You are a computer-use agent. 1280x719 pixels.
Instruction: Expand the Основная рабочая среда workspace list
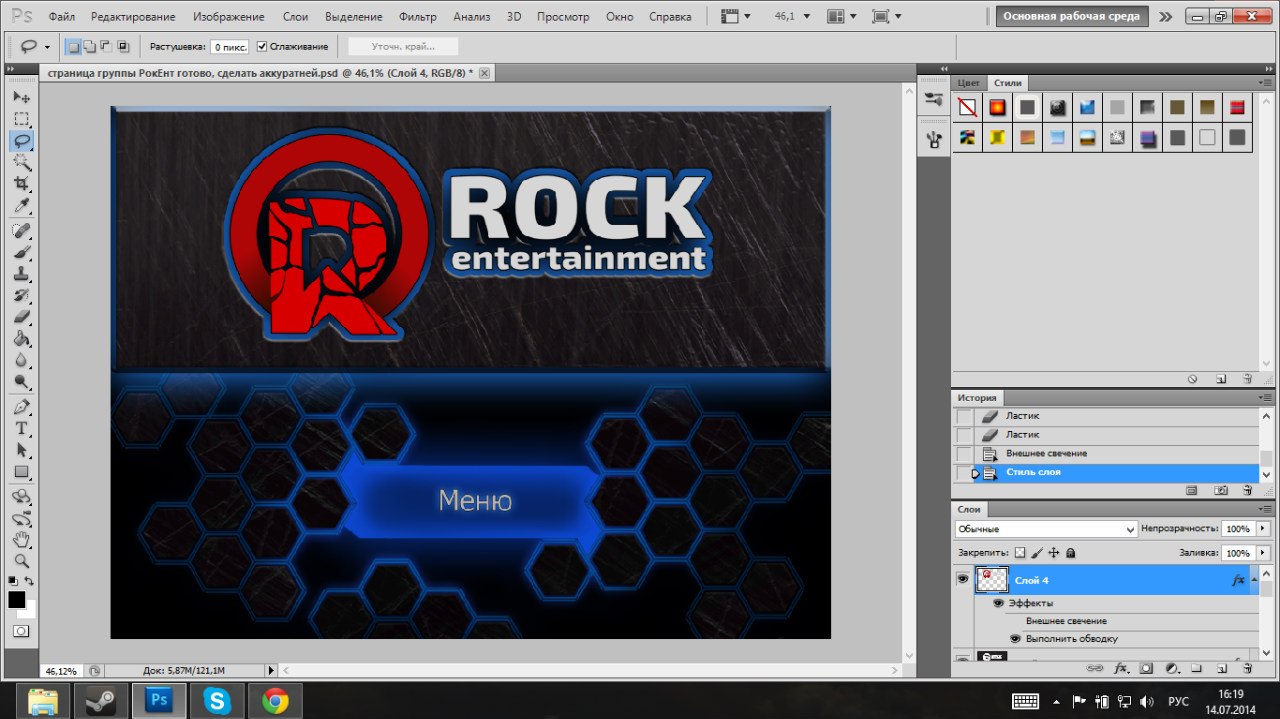(x=1165, y=16)
